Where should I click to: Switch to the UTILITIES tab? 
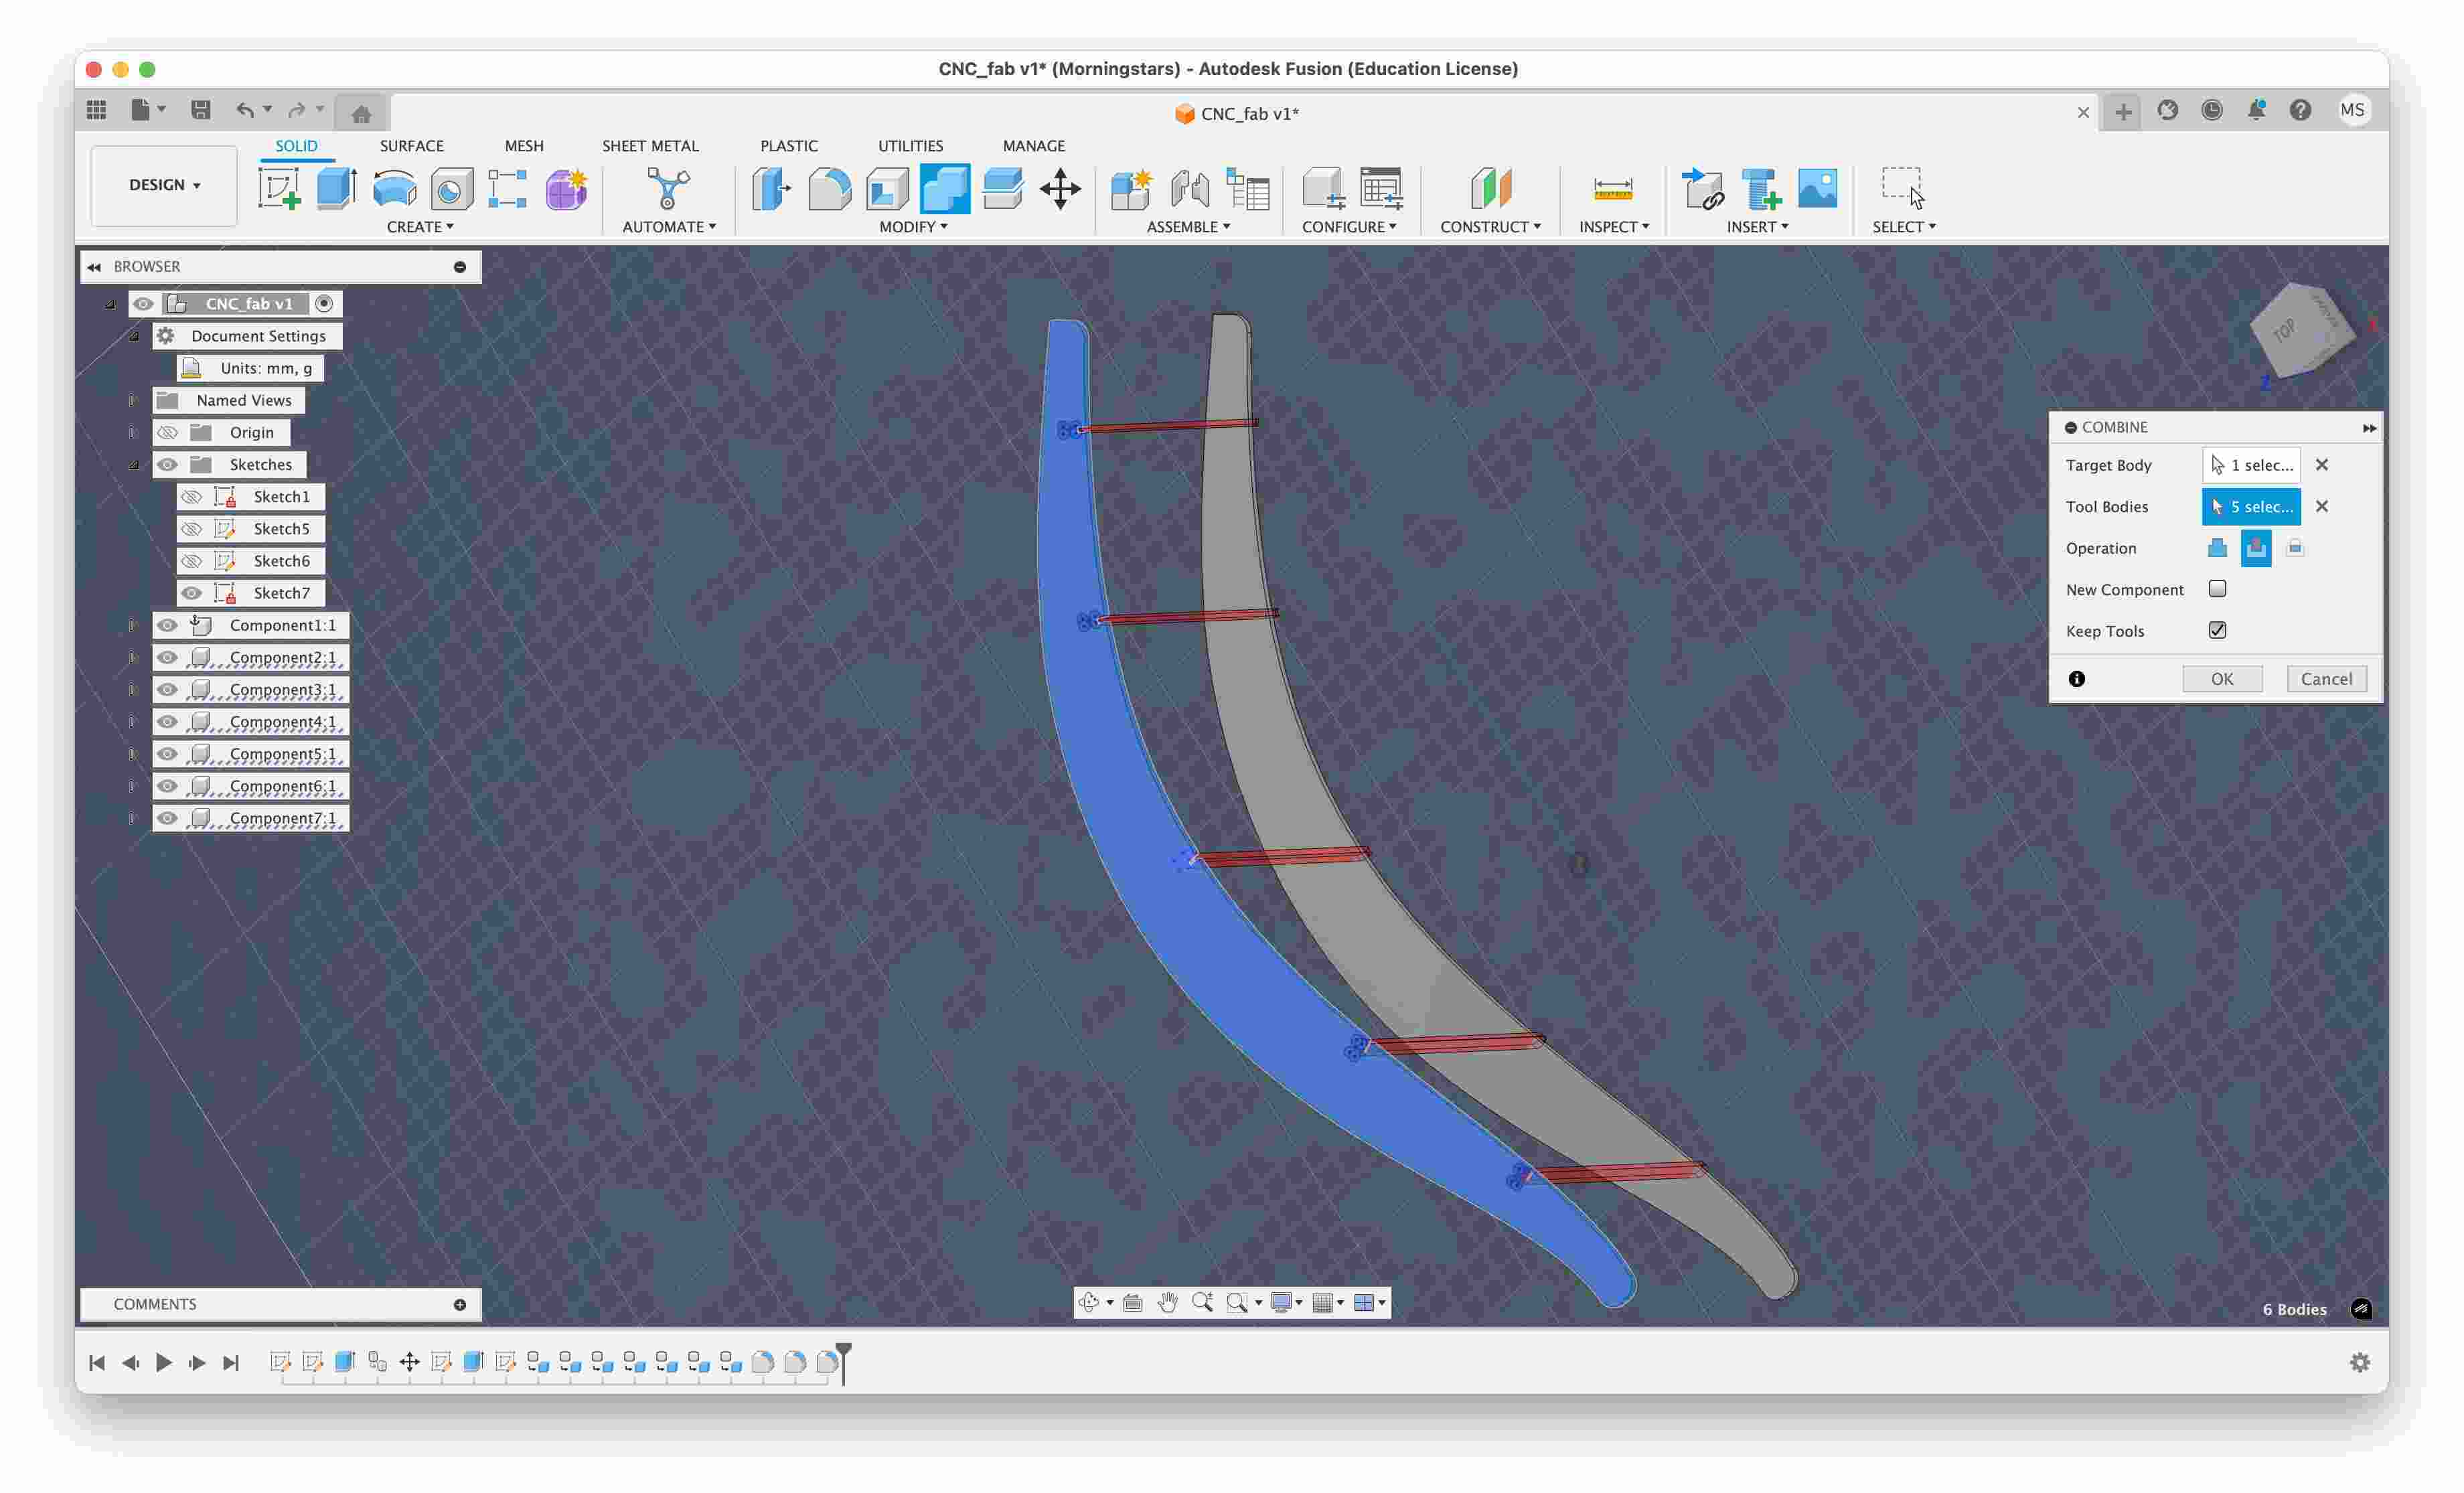(910, 146)
